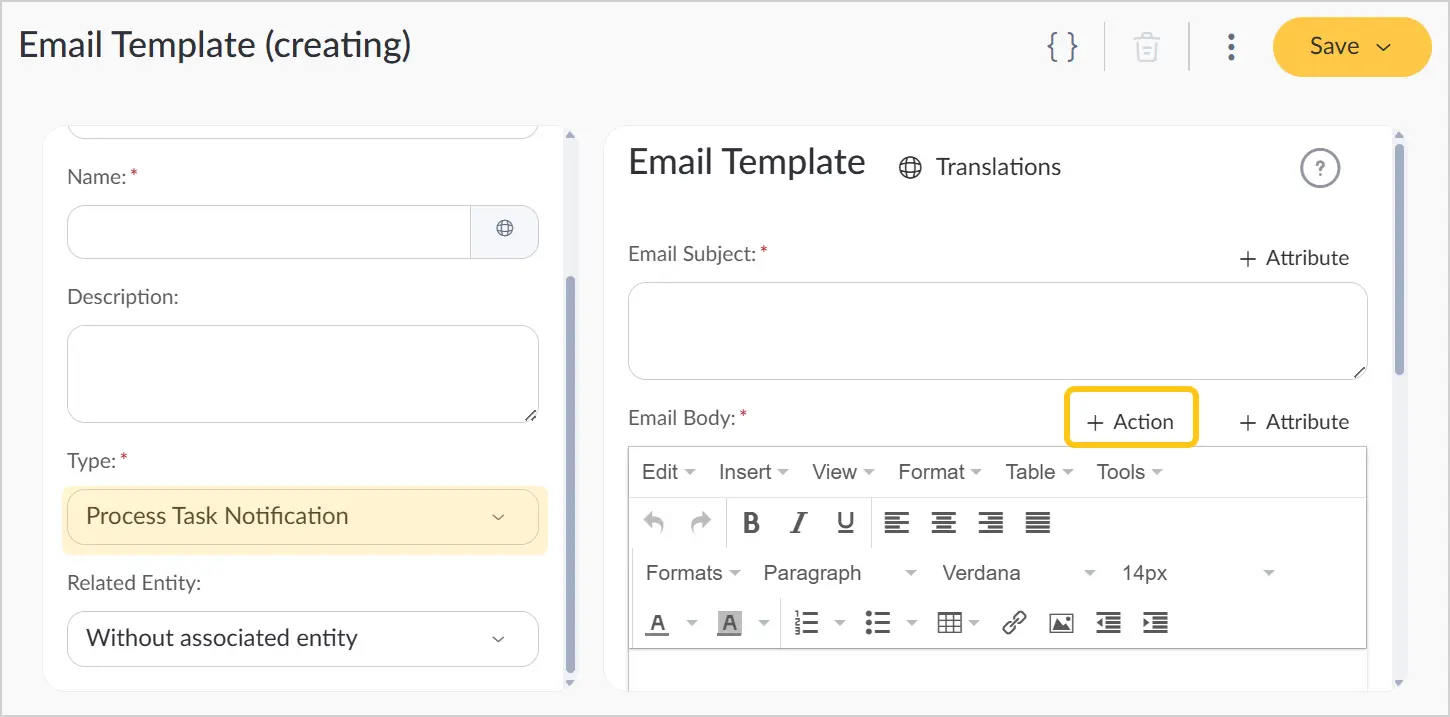
Task: Undo the last edit in editor
Action: coord(654,522)
